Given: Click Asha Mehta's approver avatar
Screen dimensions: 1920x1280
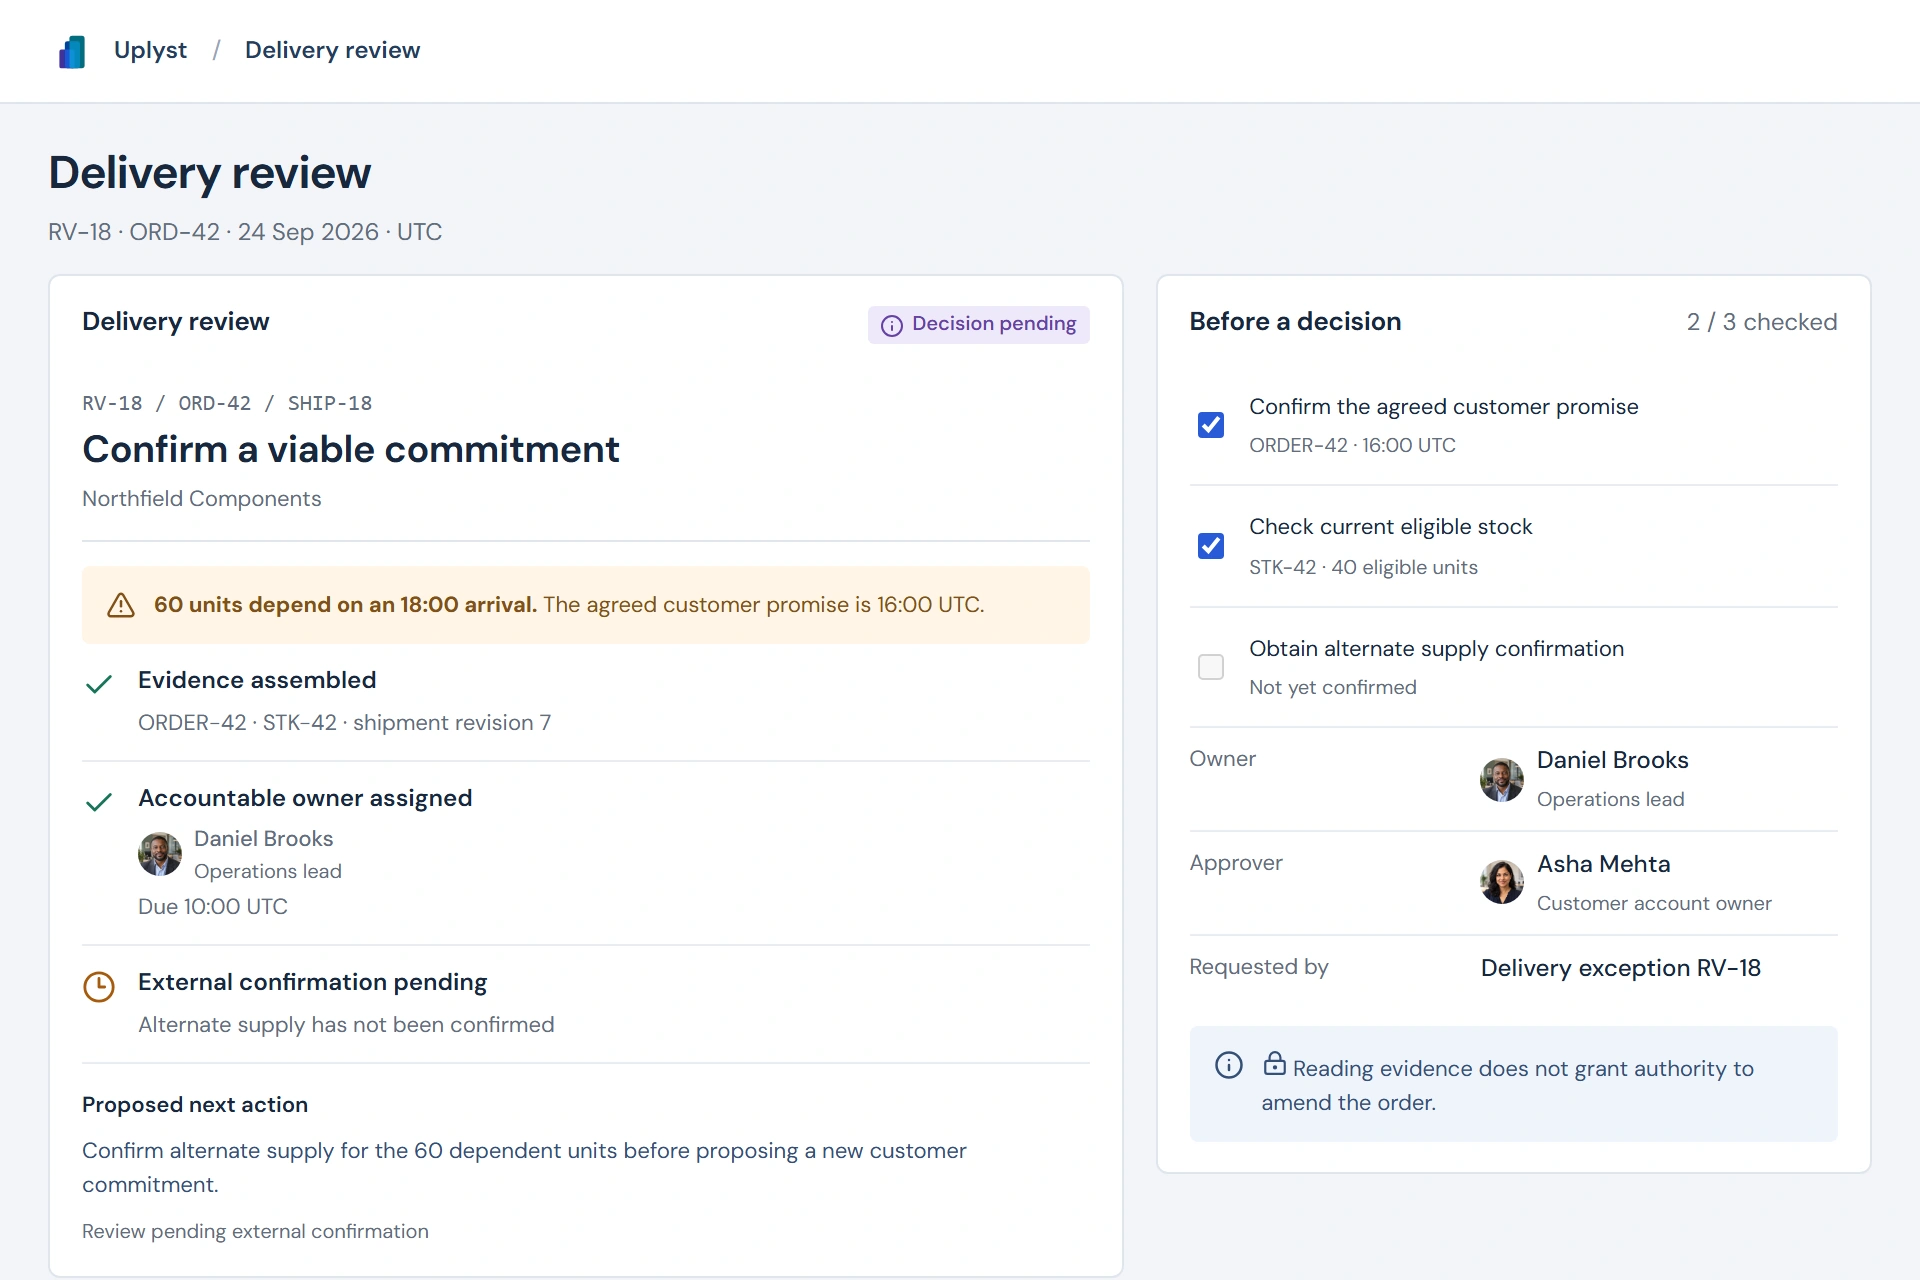Looking at the screenshot, I should (1502, 882).
